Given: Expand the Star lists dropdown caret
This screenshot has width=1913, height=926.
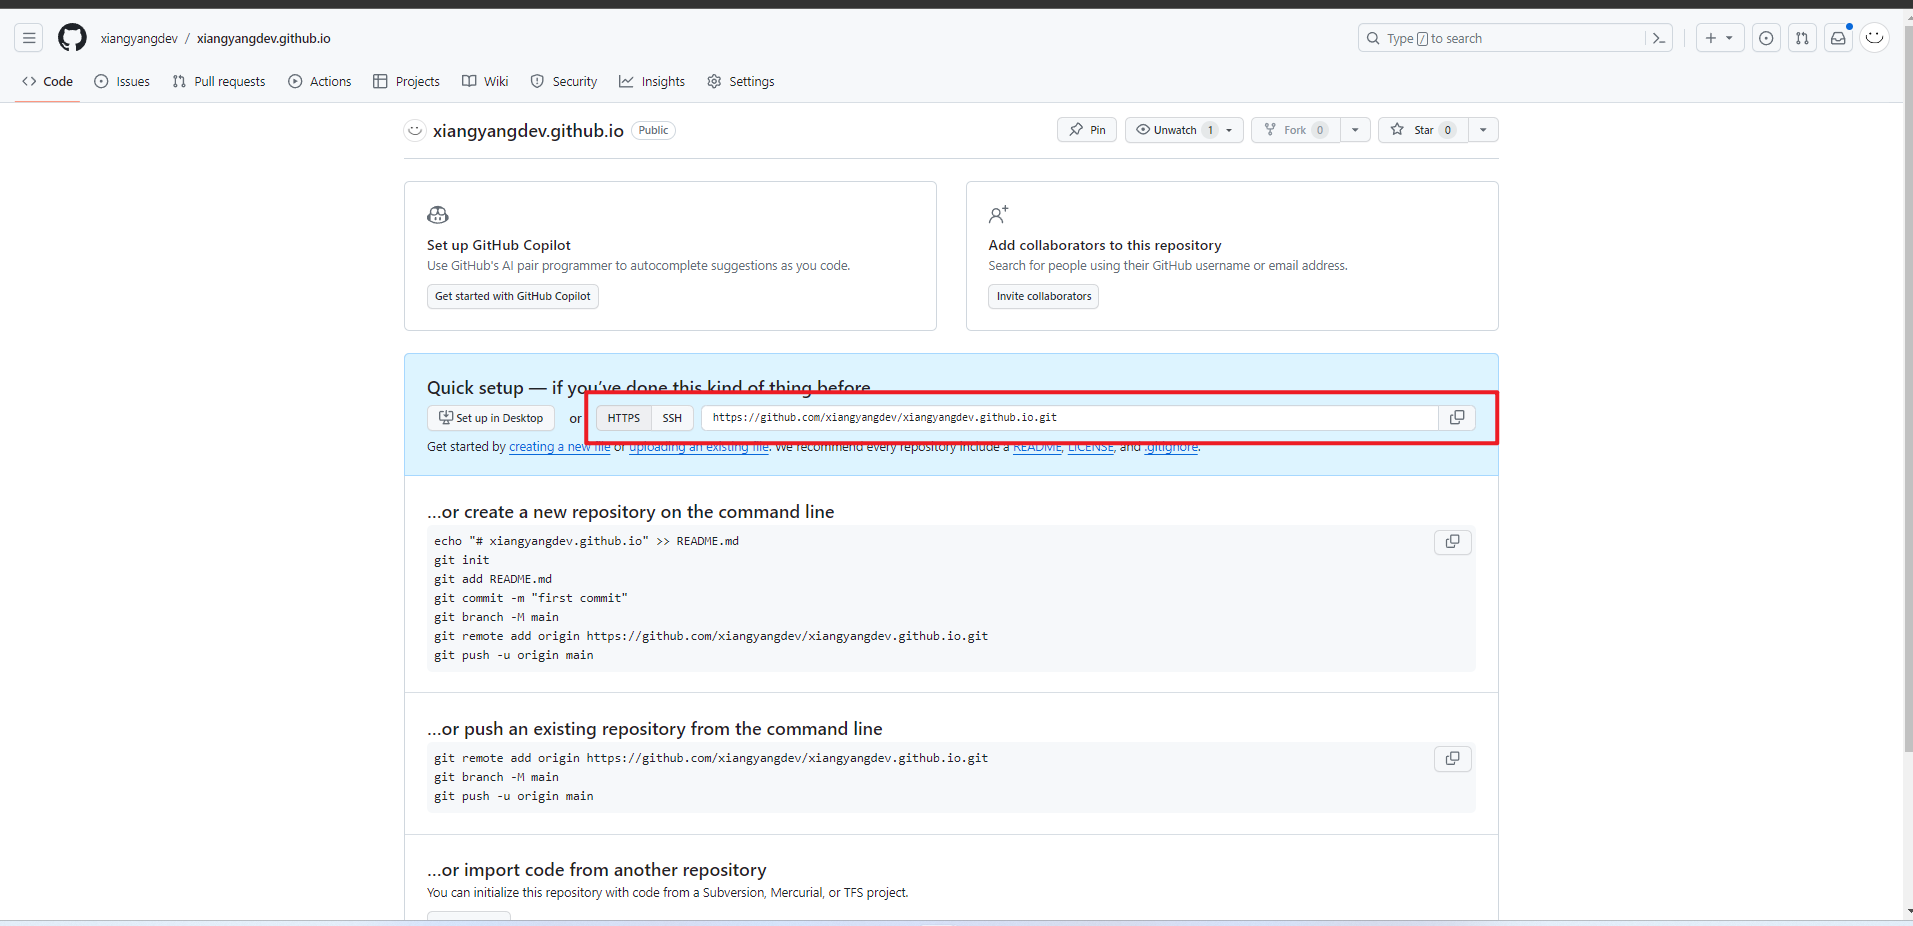Looking at the screenshot, I should pos(1483,130).
